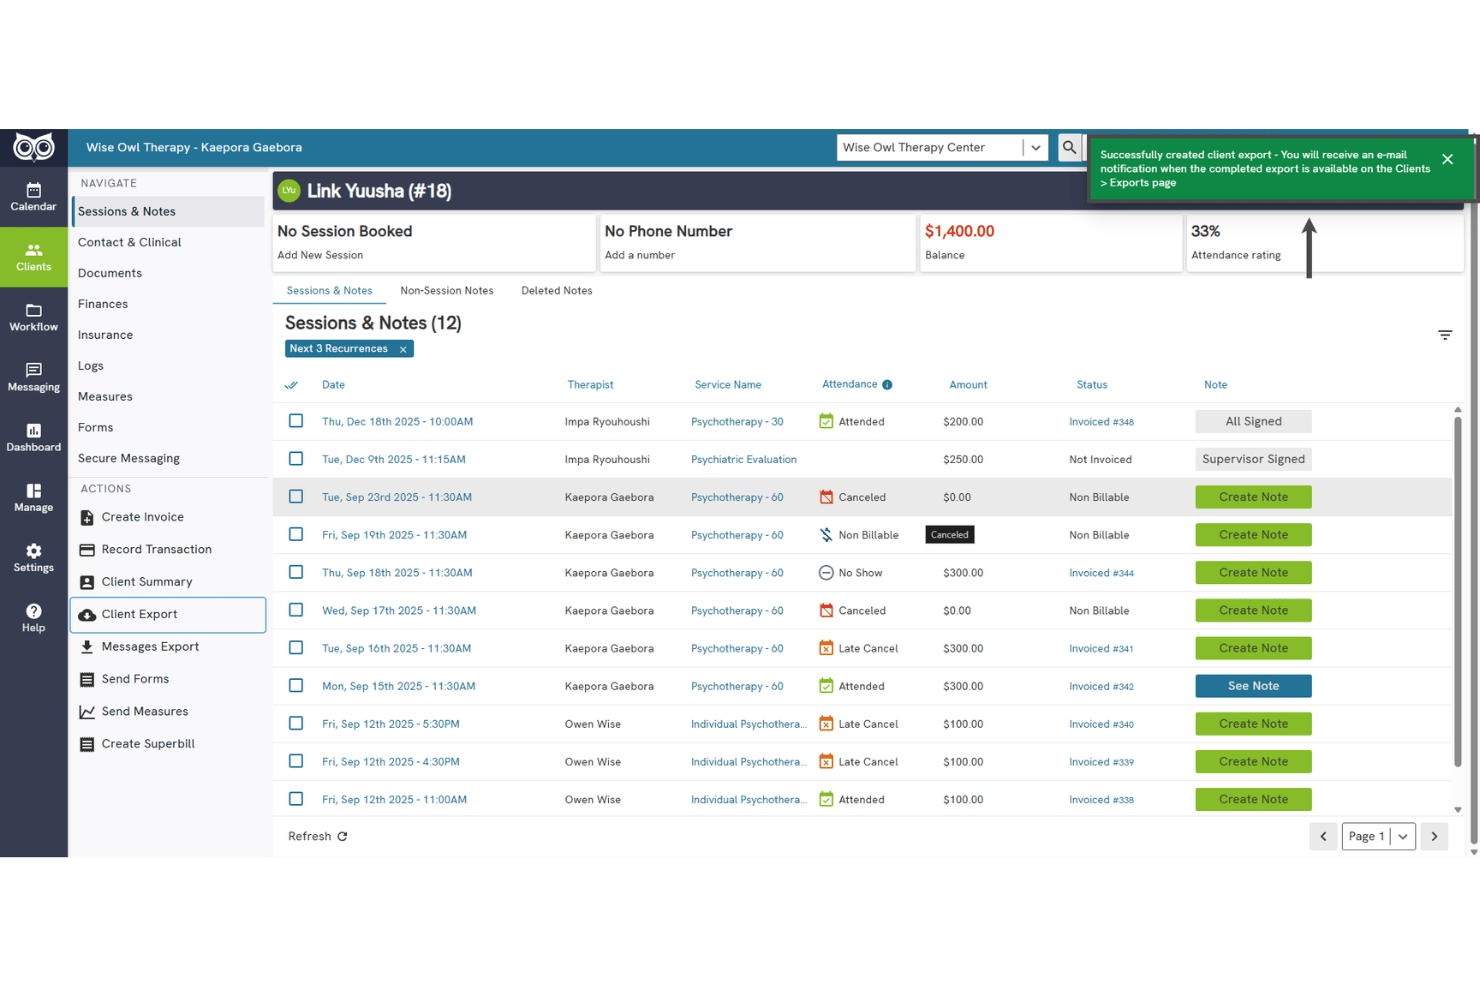Open Invoiced #342 link

click(x=1101, y=687)
